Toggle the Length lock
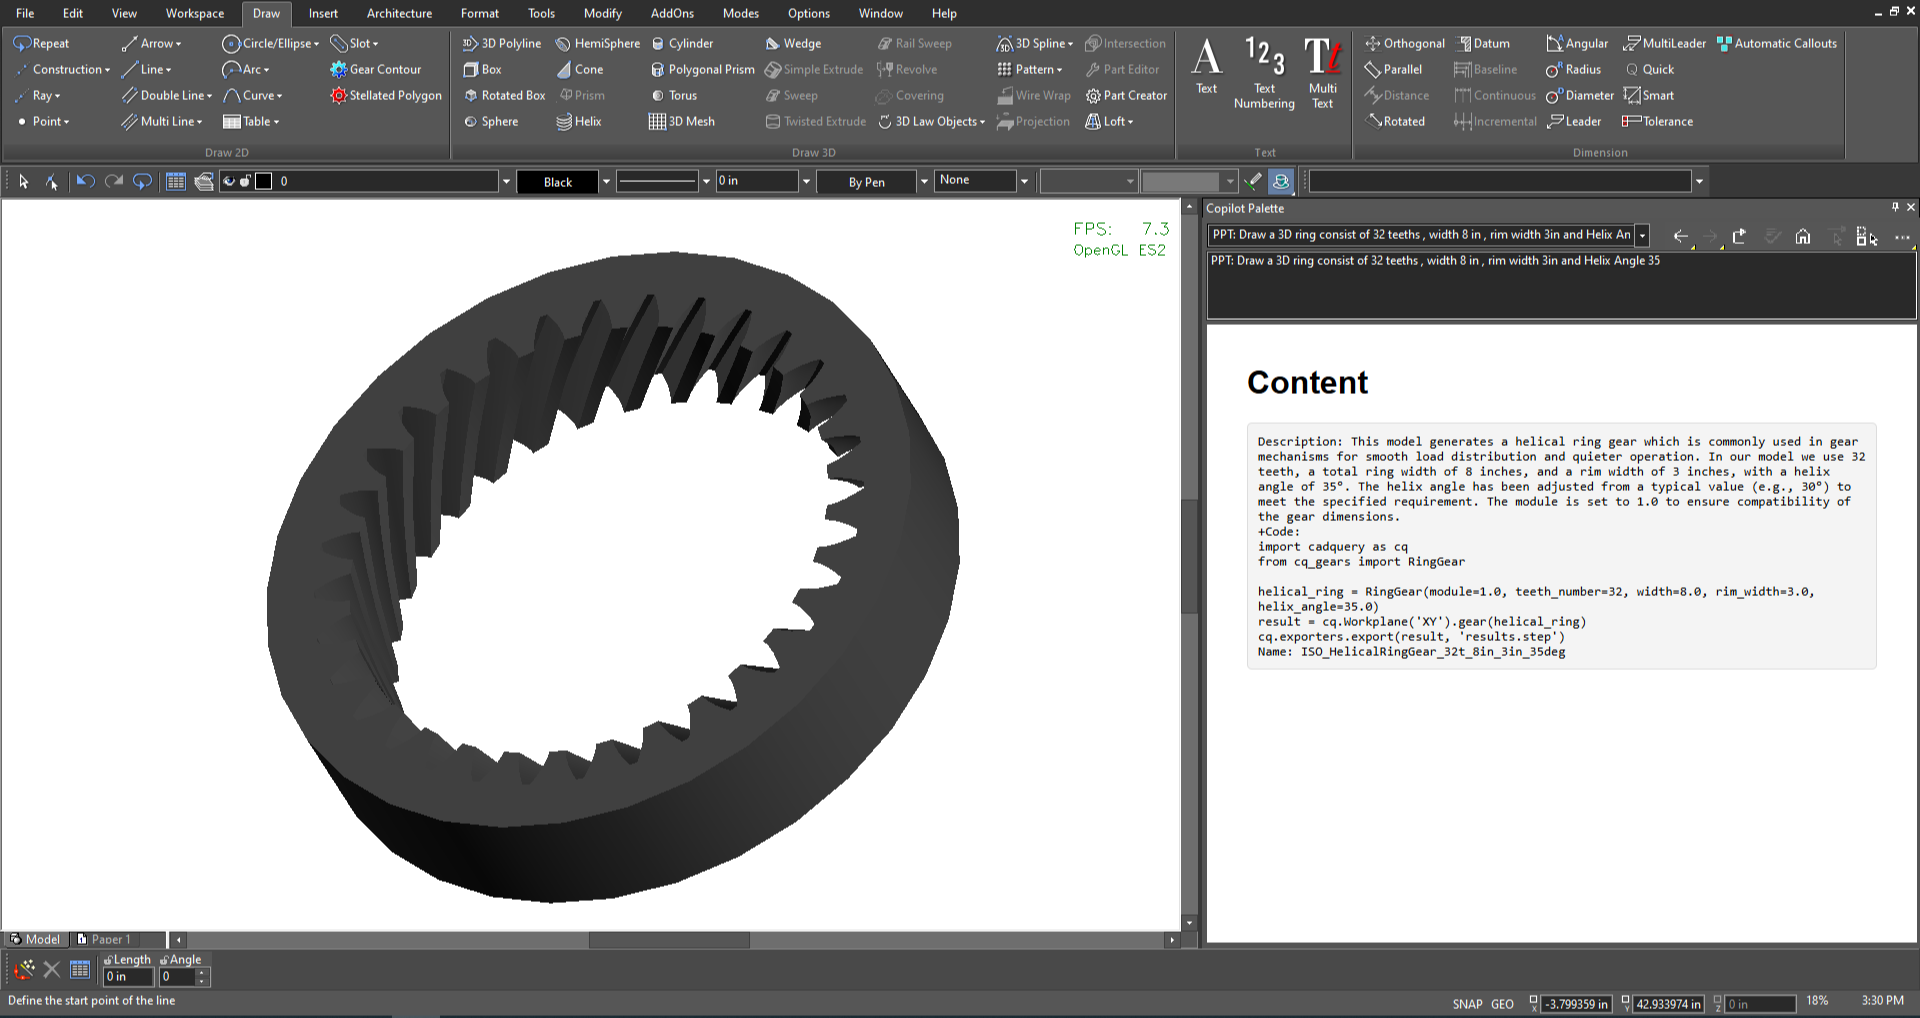The image size is (1920, 1018). pos(109,960)
